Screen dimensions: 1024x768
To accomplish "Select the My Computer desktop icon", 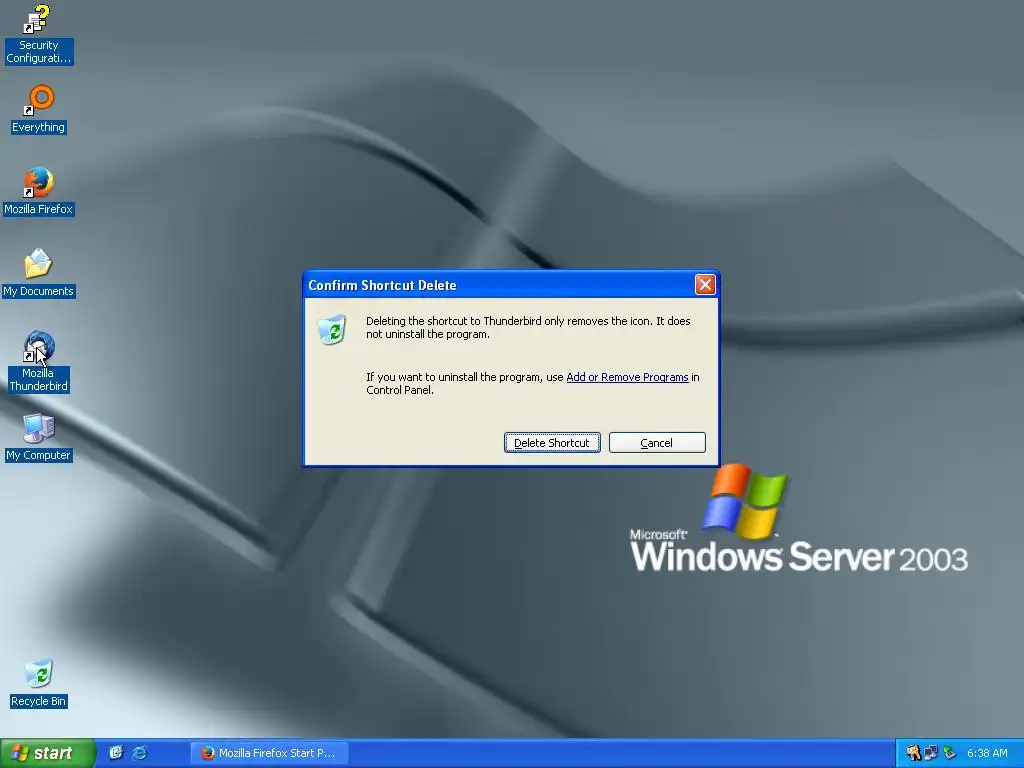I will (x=39, y=438).
